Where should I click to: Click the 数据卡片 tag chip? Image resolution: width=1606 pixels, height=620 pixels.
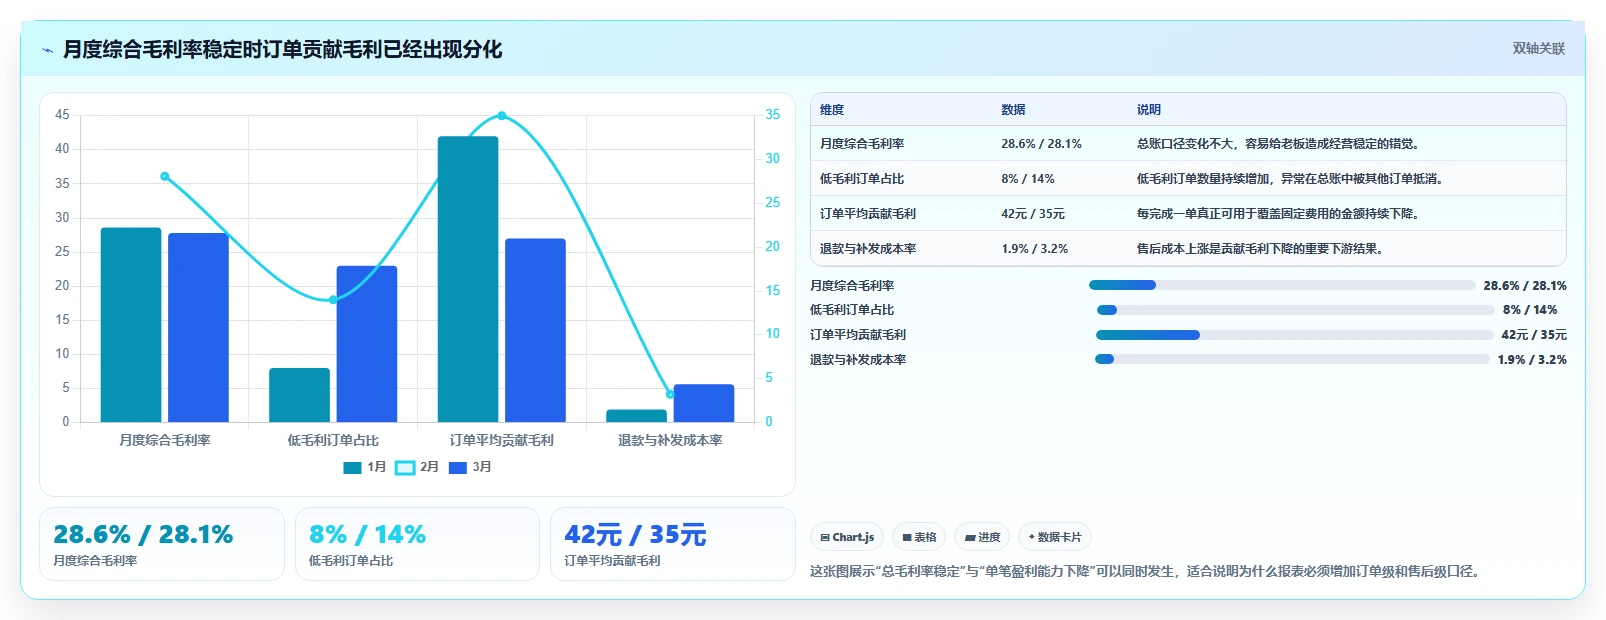pyautogui.click(x=1054, y=537)
